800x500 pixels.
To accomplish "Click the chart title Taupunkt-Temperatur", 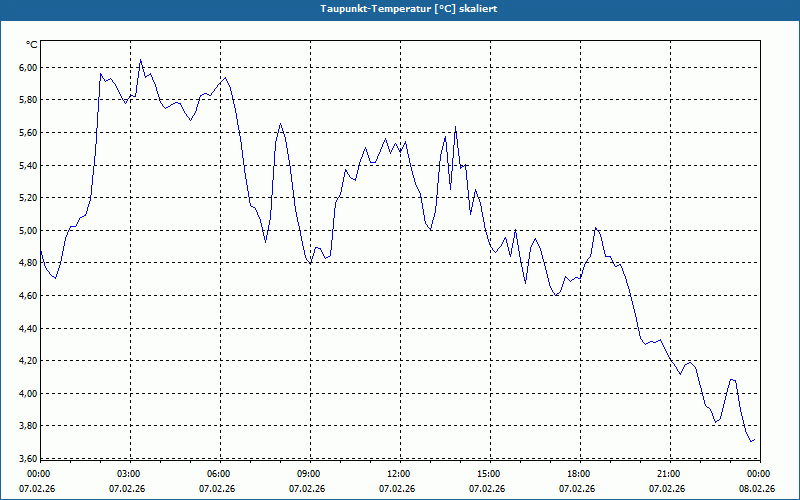I will pyautogui.click(x=409, y=9).
